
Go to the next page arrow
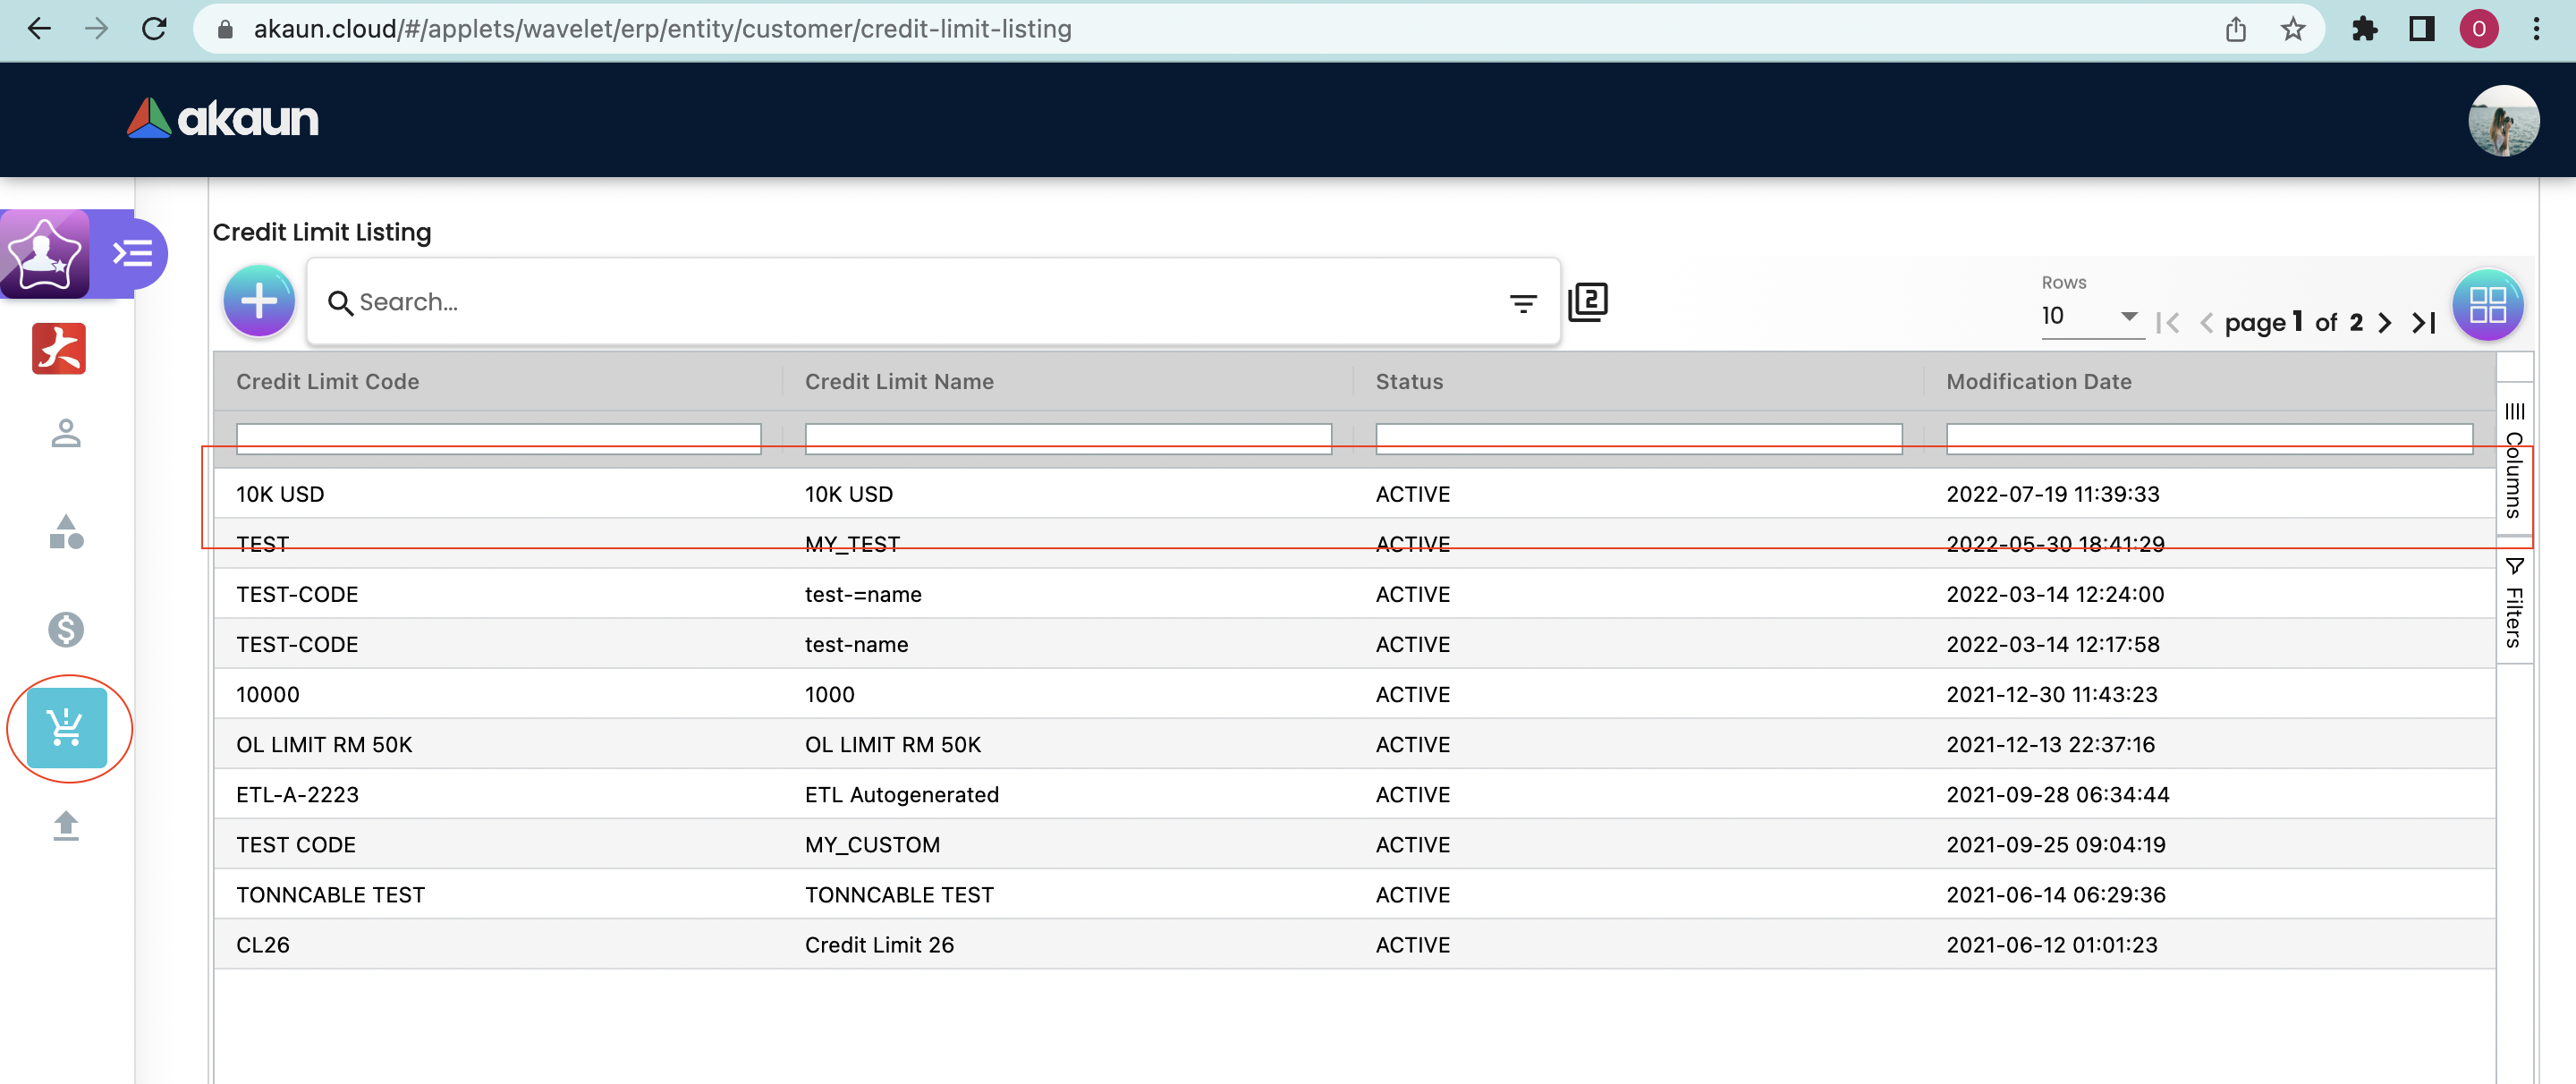tap(2385, 322)
